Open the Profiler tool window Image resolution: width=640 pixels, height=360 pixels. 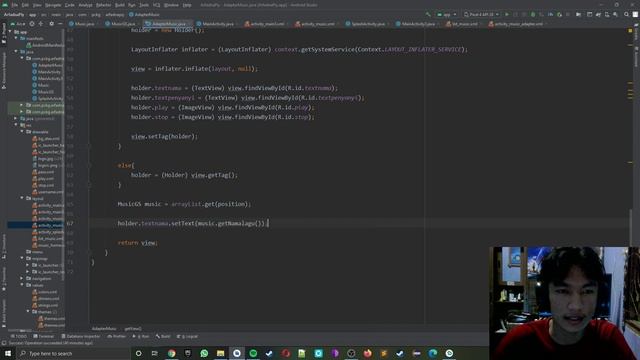tap(116, 336)
